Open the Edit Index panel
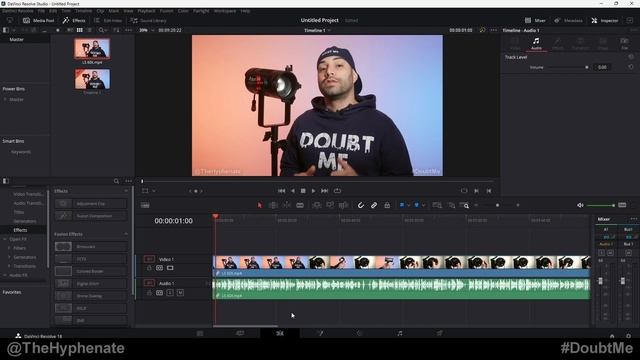Image resolution: width=640 pixels, height=360 pixels. [x=108, y=20]
